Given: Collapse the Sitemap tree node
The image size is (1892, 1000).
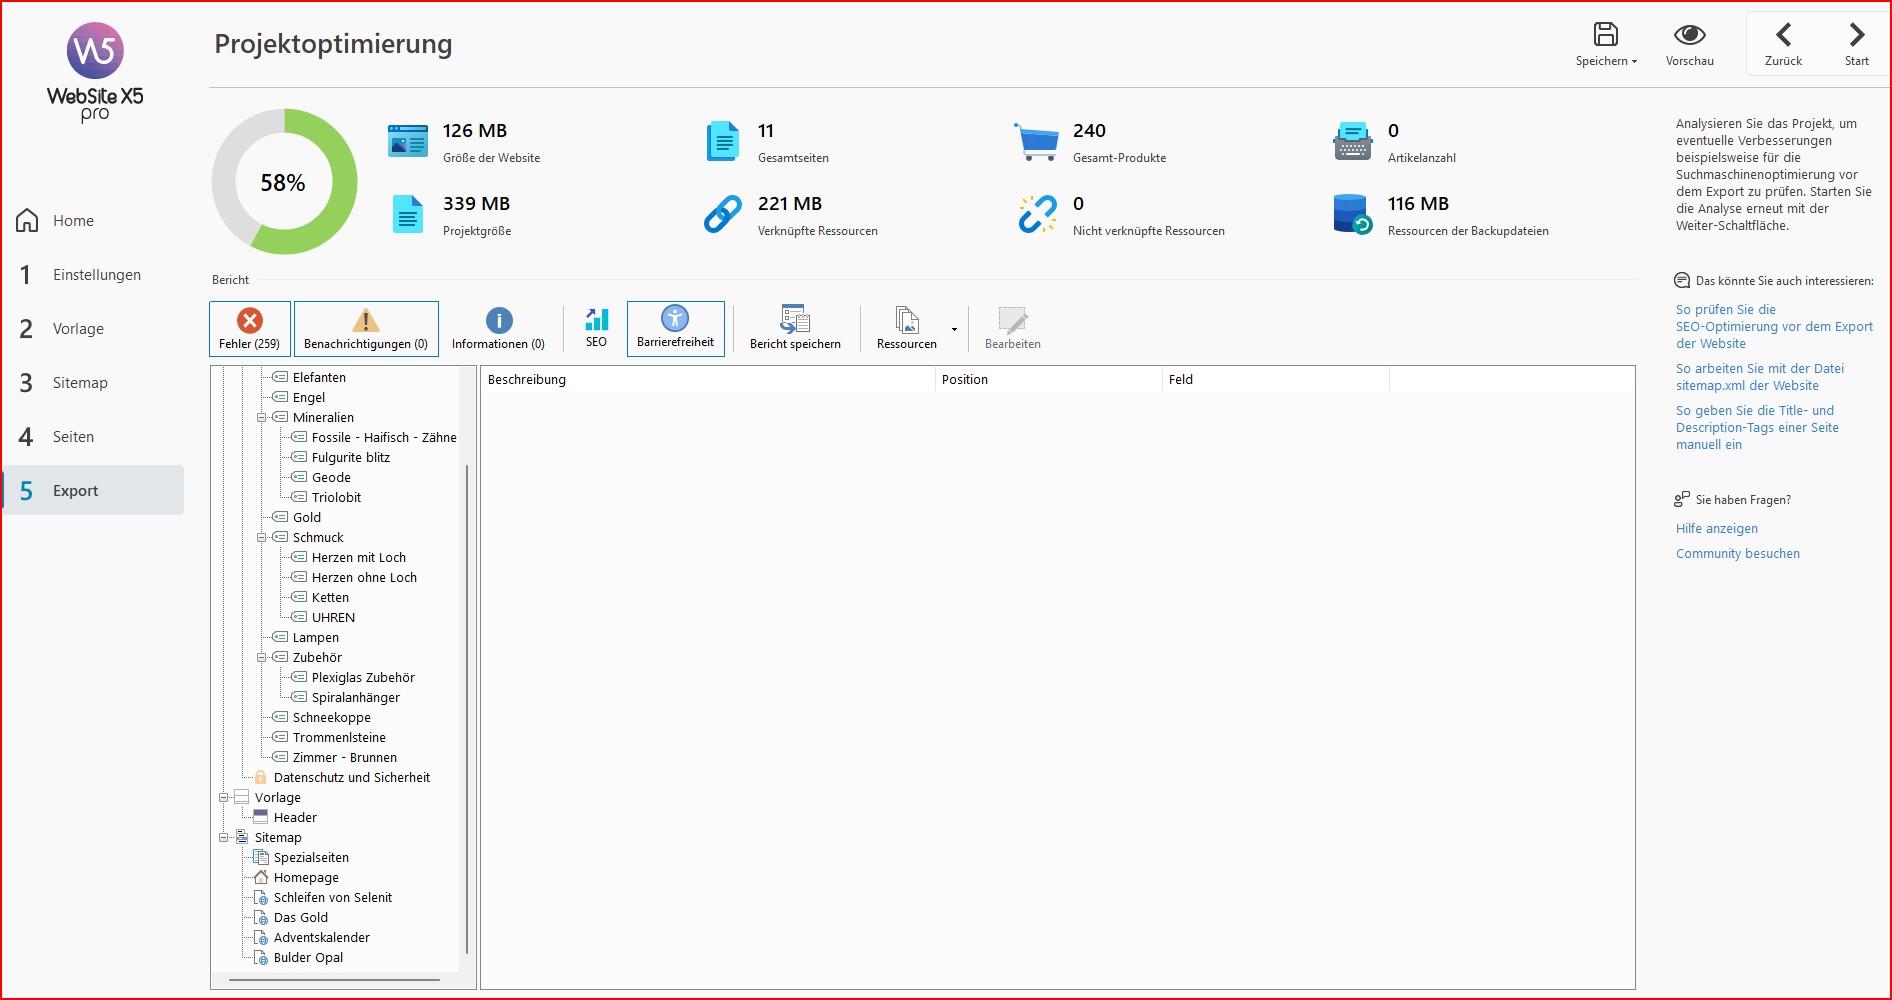Looking at the screenshot, I should pos(224,838).
